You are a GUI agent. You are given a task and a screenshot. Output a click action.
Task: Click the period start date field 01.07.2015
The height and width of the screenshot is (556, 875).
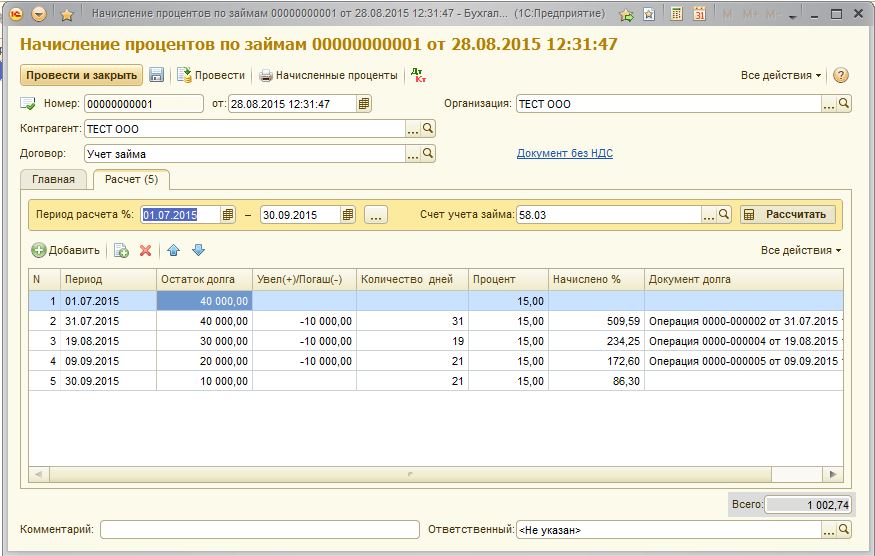point(181,215)
